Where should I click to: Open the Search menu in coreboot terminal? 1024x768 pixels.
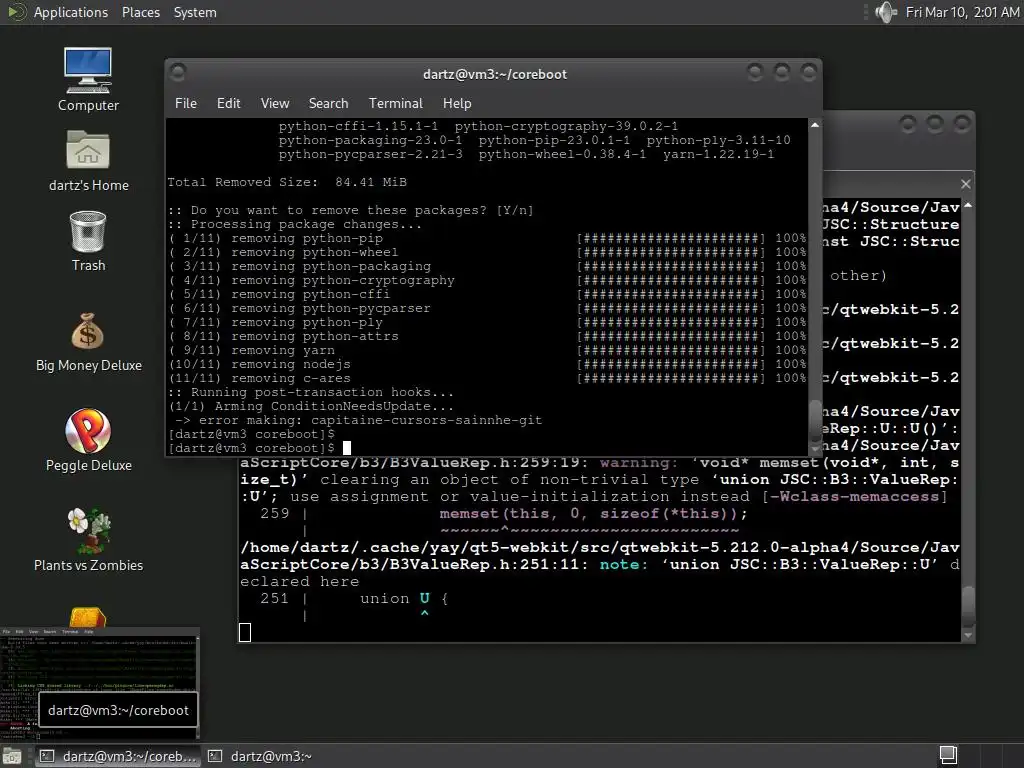click(x=328, y=103)
